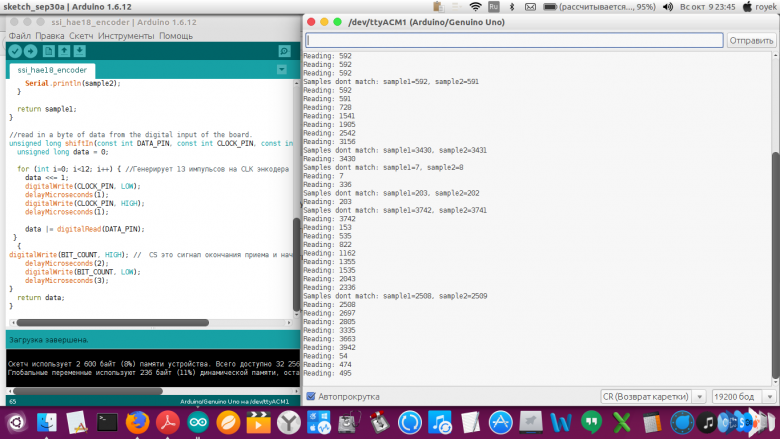Open the 19200 бод baud rate dropdown

(x=744, y=396)
